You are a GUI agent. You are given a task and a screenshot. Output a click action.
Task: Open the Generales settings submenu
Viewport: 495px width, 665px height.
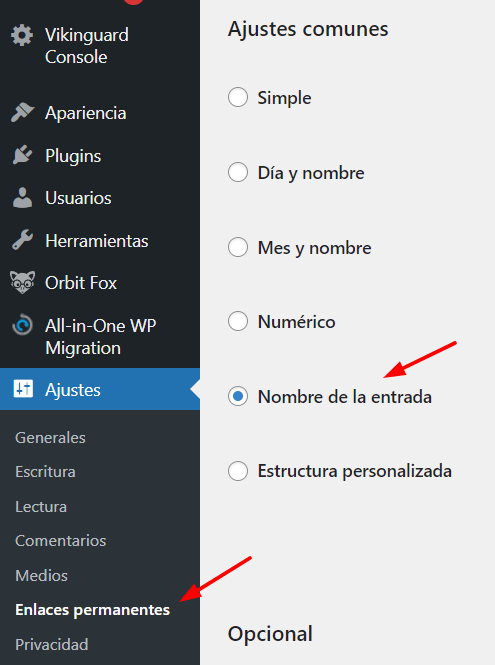point(50,437)
